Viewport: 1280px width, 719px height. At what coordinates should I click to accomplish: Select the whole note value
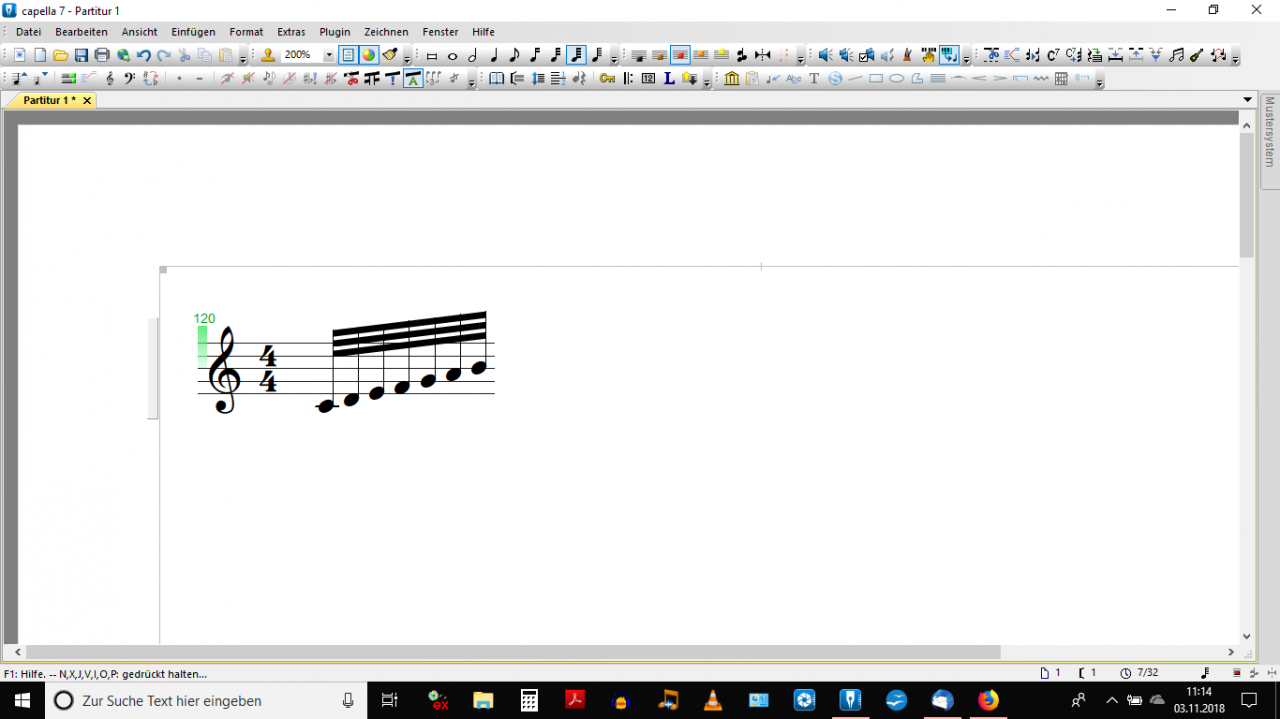click(x=452, y=56)
